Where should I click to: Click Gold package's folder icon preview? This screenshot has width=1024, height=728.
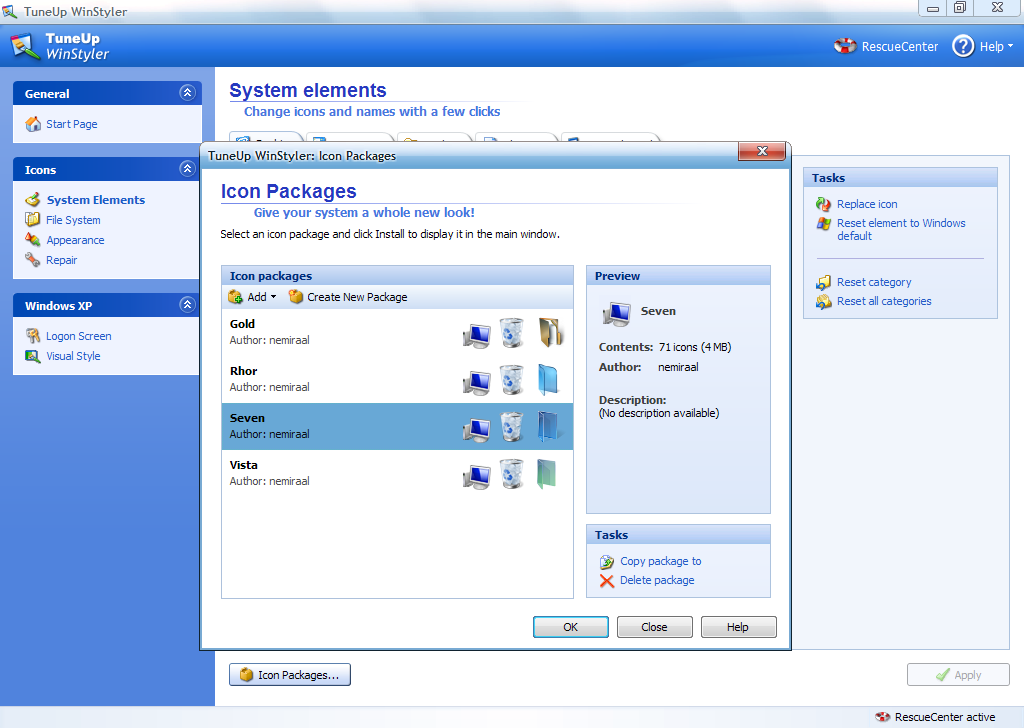point(550,332)
